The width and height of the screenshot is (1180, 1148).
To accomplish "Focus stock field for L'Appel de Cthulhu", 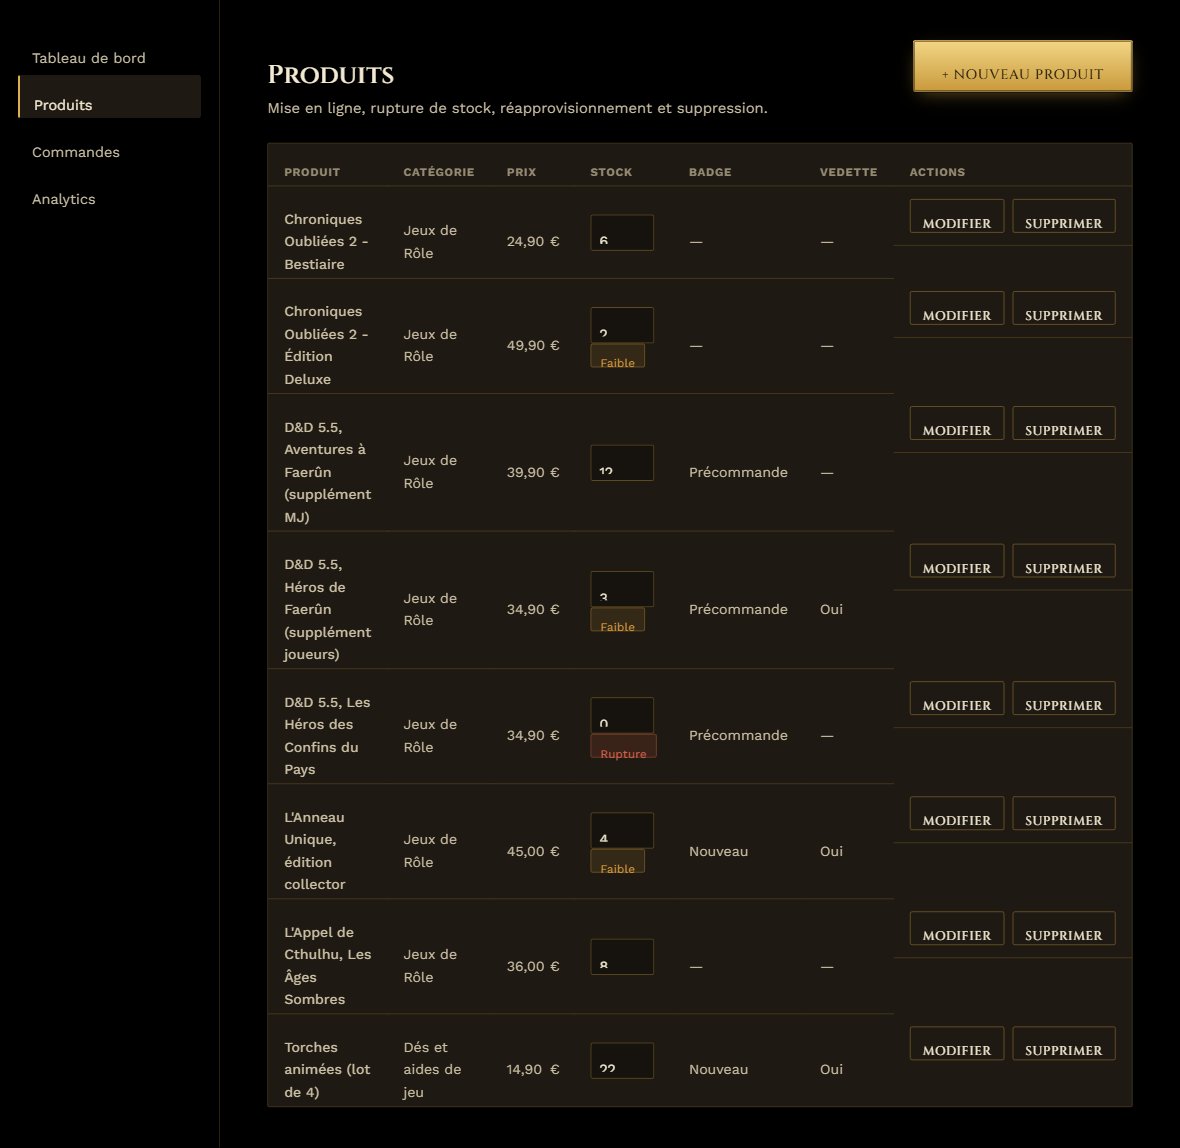I will [622, 957].
